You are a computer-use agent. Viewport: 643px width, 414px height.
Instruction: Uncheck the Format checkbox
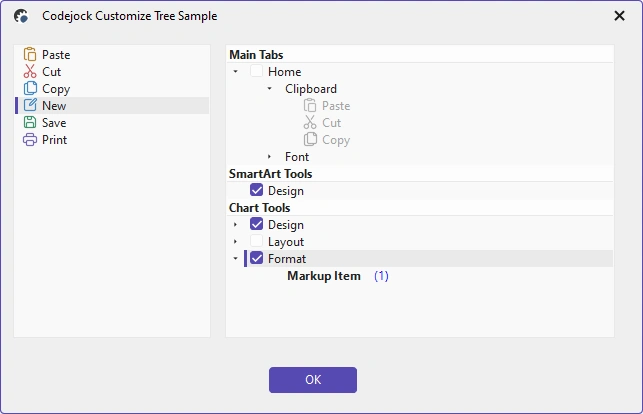[x=256, y=258]
